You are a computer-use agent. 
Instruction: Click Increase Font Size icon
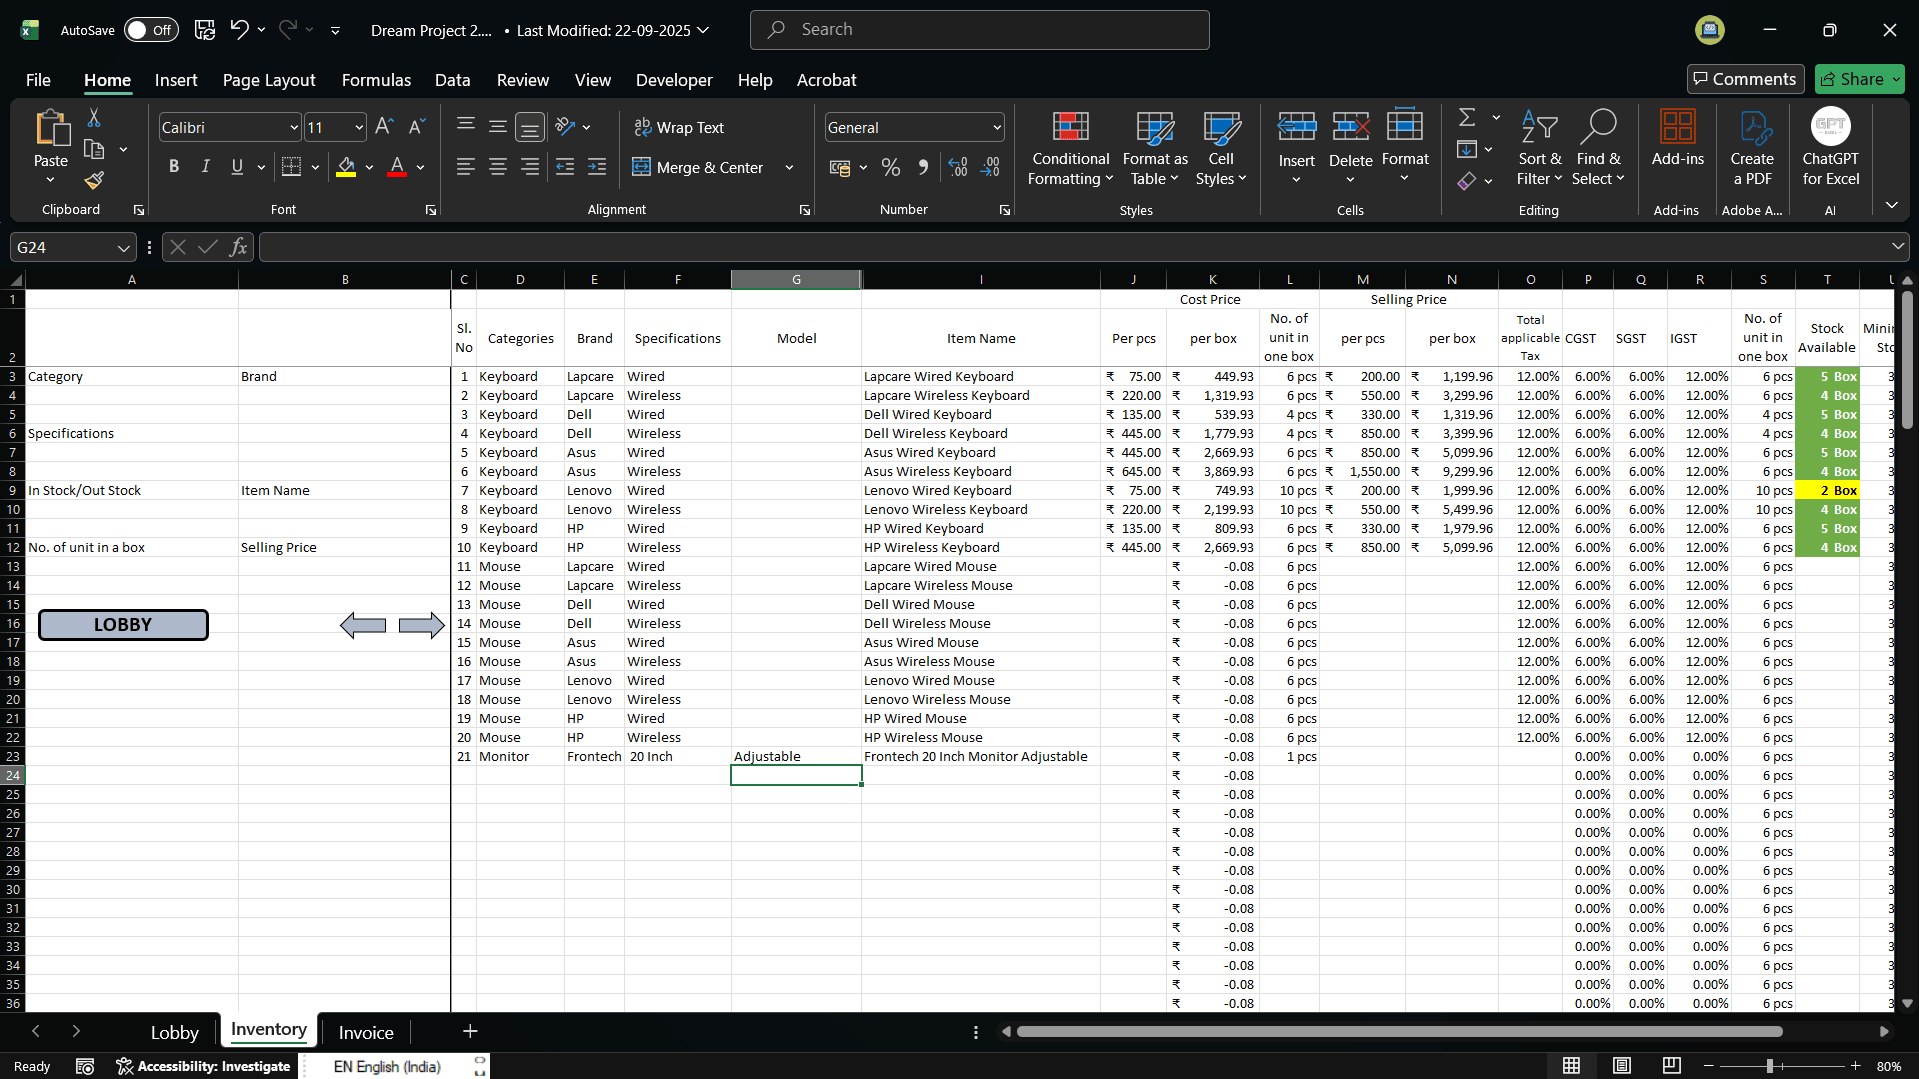click(x=384, y=127)
